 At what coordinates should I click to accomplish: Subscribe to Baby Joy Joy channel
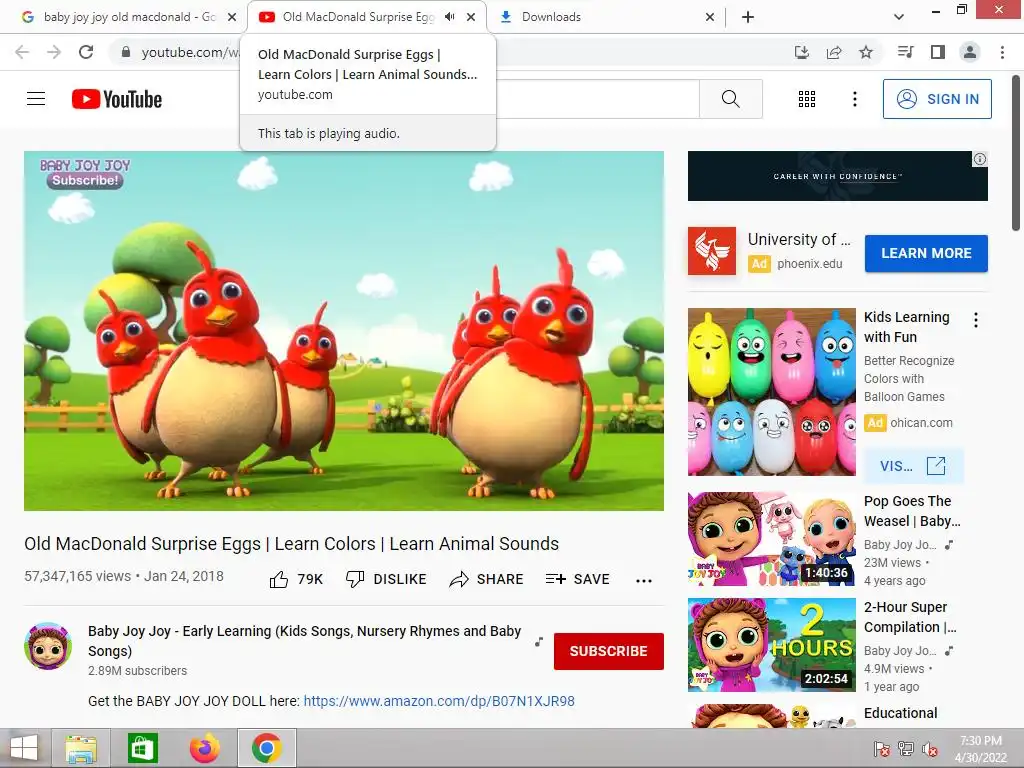click(609, 651)
